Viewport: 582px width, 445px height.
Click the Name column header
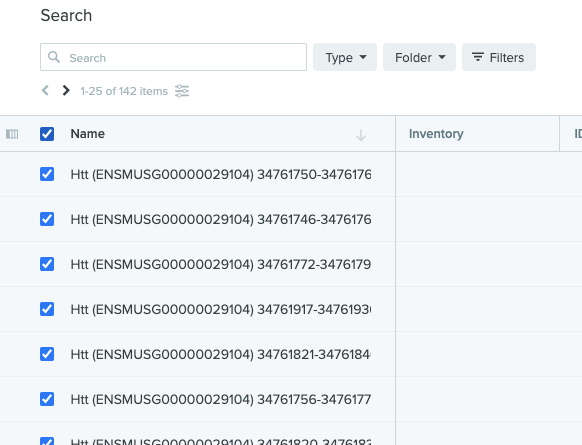tap(88, 134)
